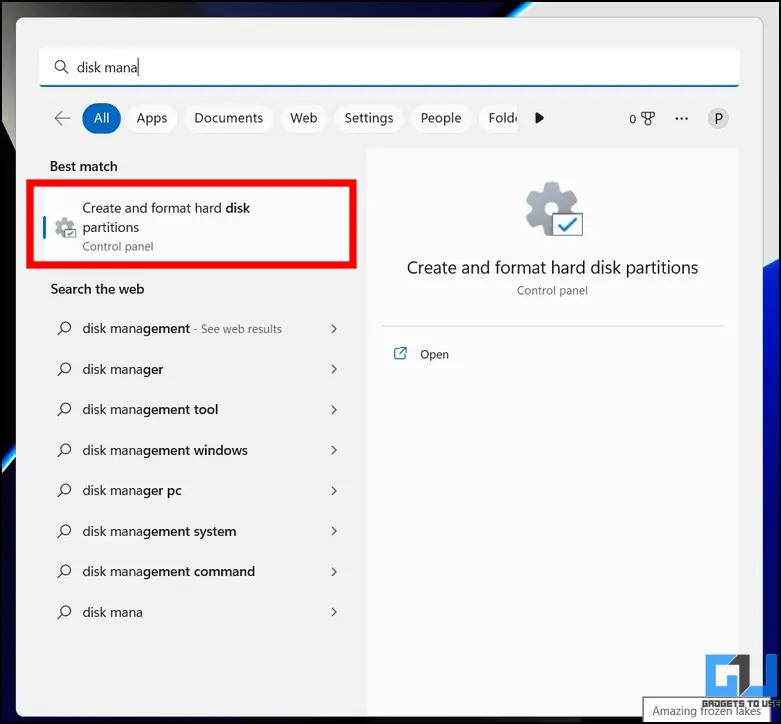This screenshot has width=781, height=724.
Task: Go back using the left arrow icon
Action: [x=62, y=119]
